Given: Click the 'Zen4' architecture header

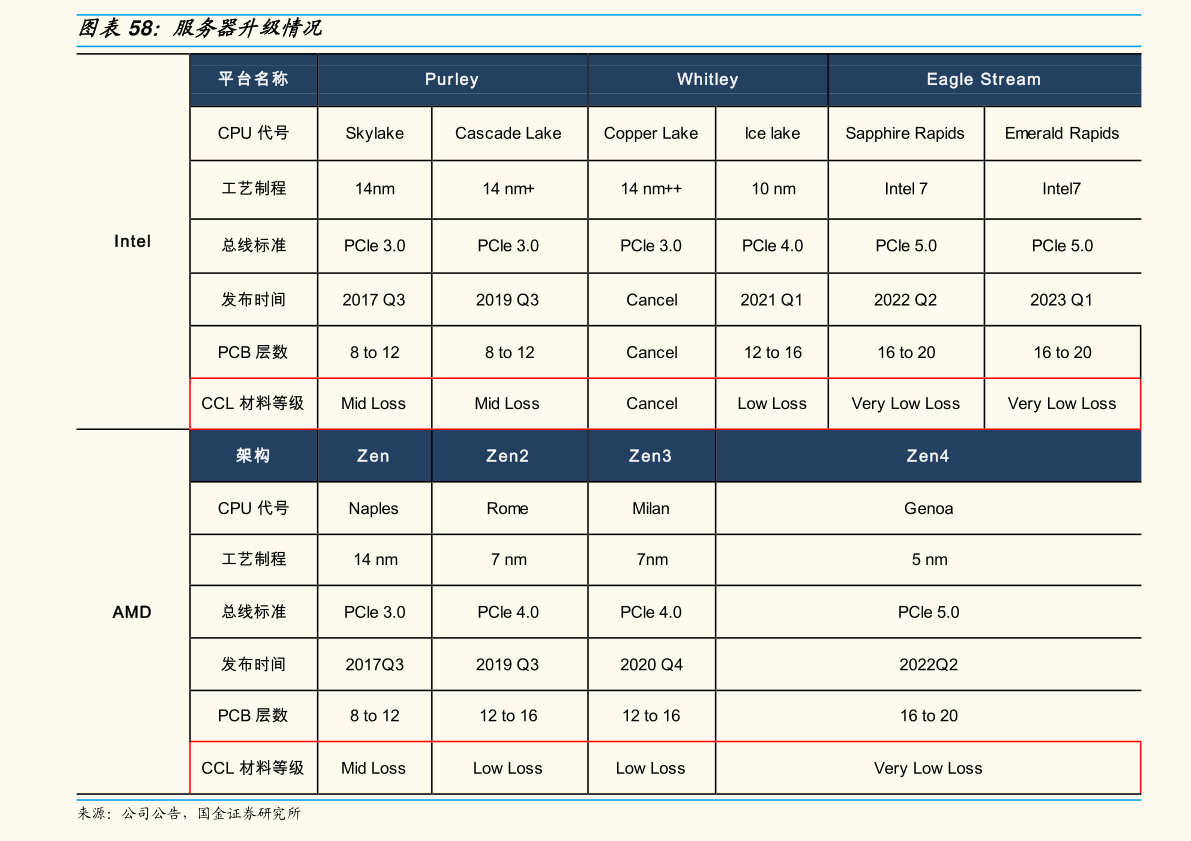Looking at the screenshot, I should pyautogui.click(x=928, y=456).
